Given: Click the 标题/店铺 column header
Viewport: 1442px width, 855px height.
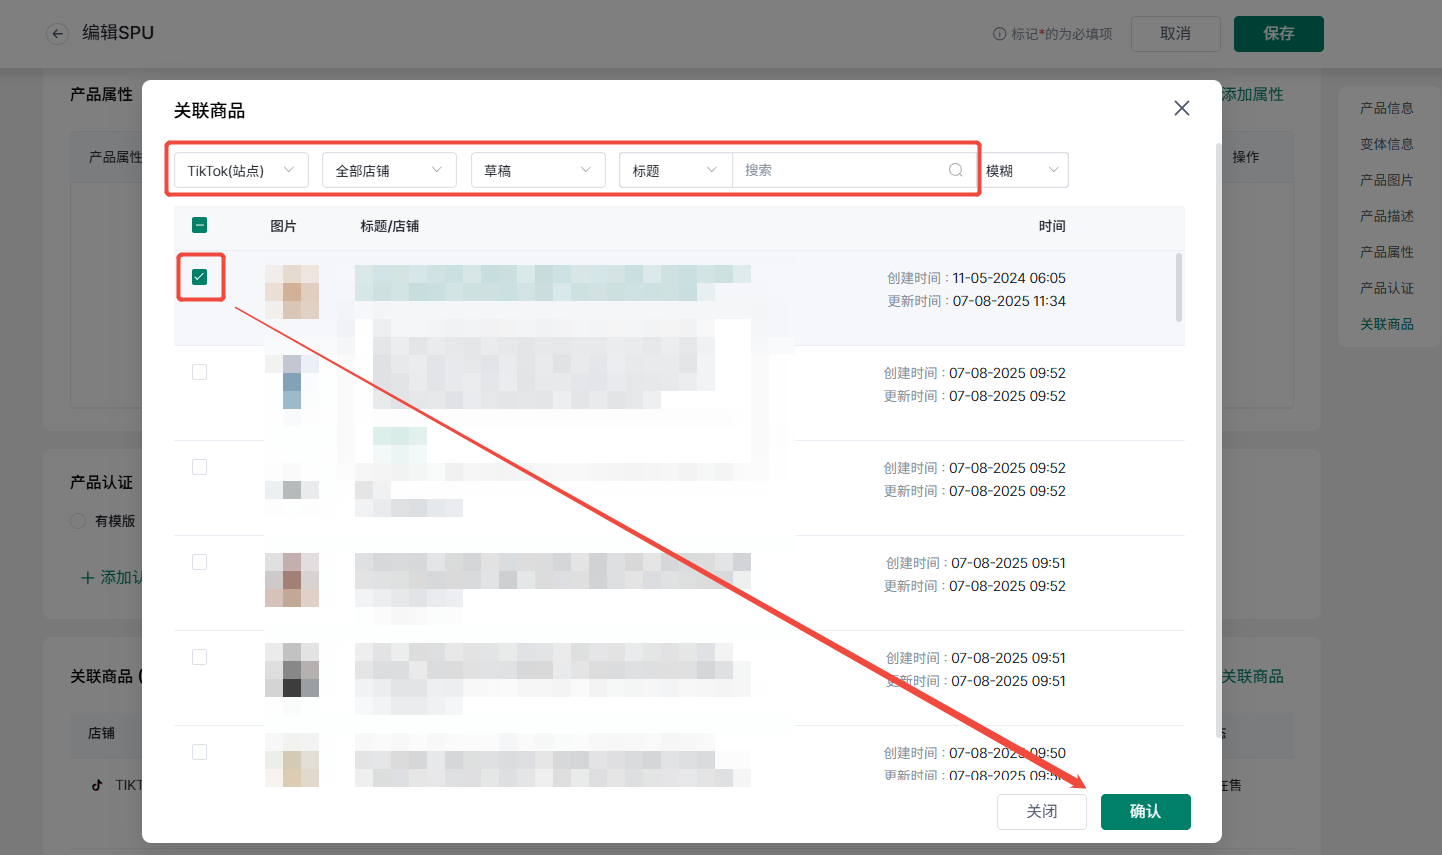Looking at the screenshot, I should coord(389,226).
